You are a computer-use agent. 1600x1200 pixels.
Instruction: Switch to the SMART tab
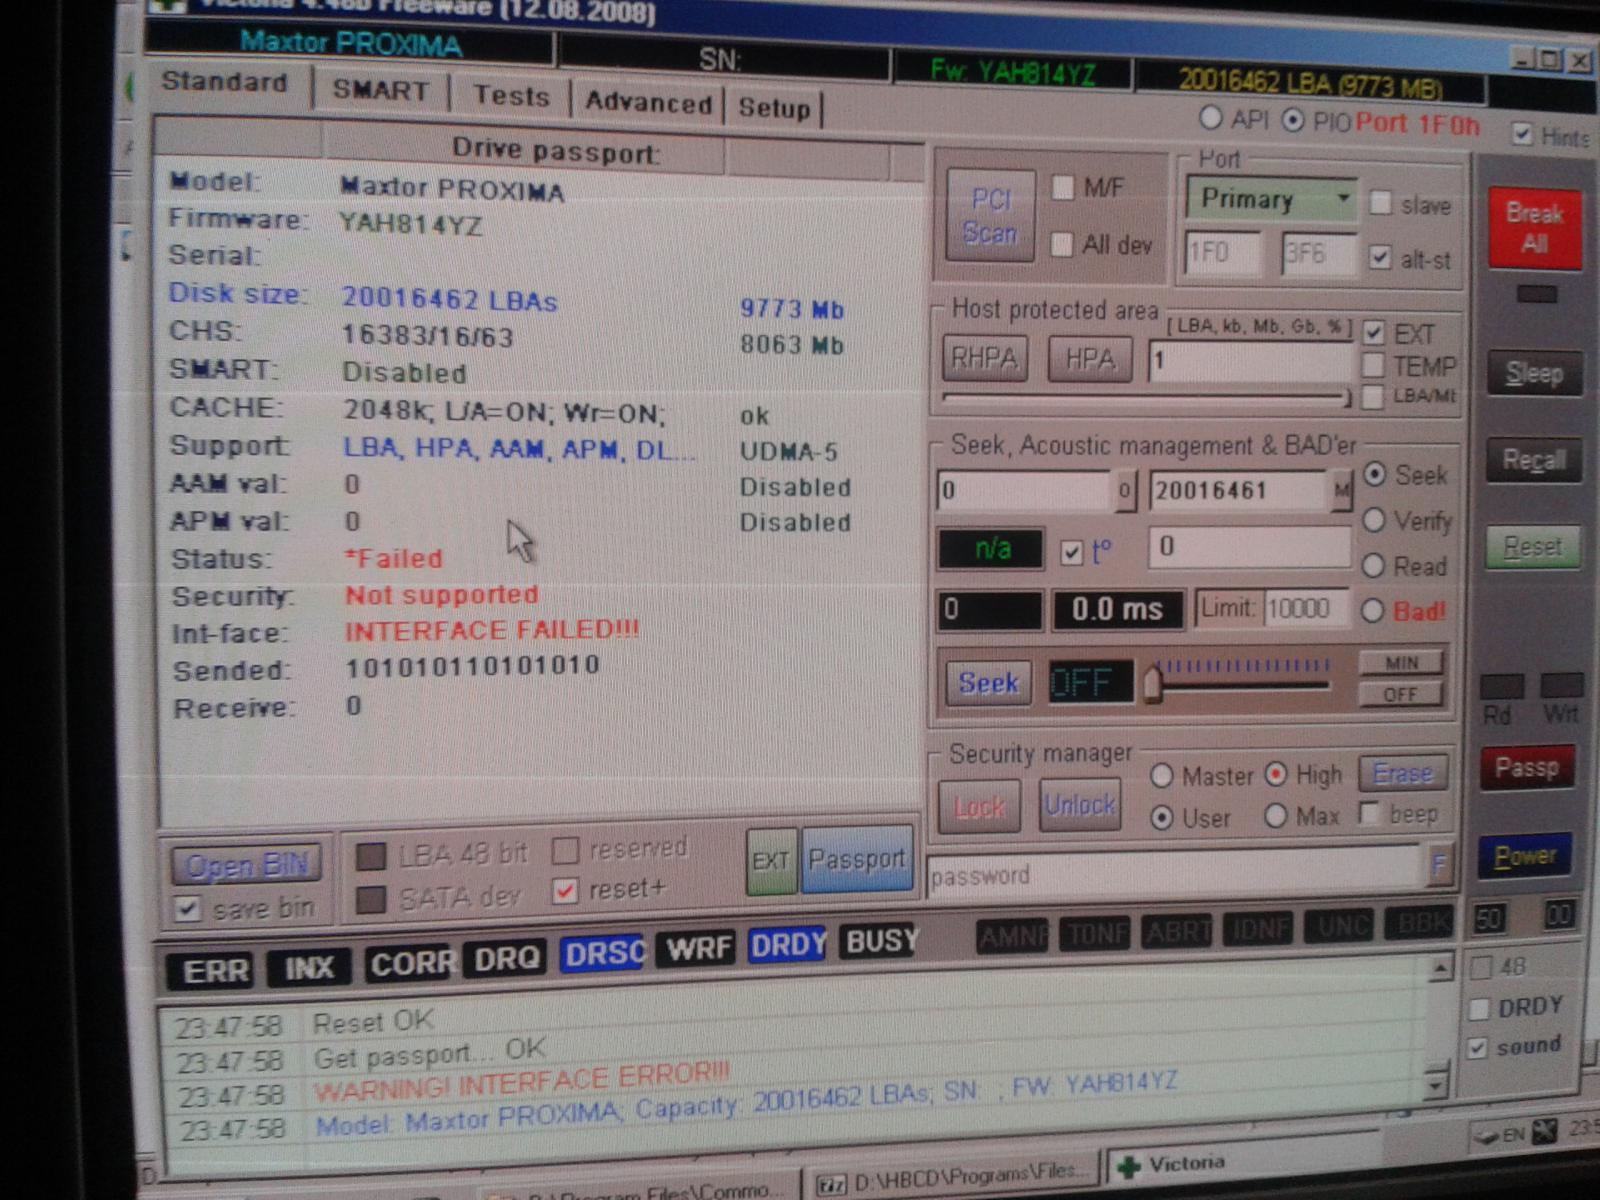(x=380, y=90)
